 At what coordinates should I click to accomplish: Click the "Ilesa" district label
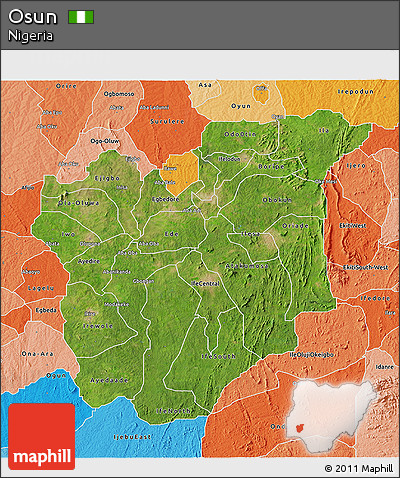tap(251, 234)
